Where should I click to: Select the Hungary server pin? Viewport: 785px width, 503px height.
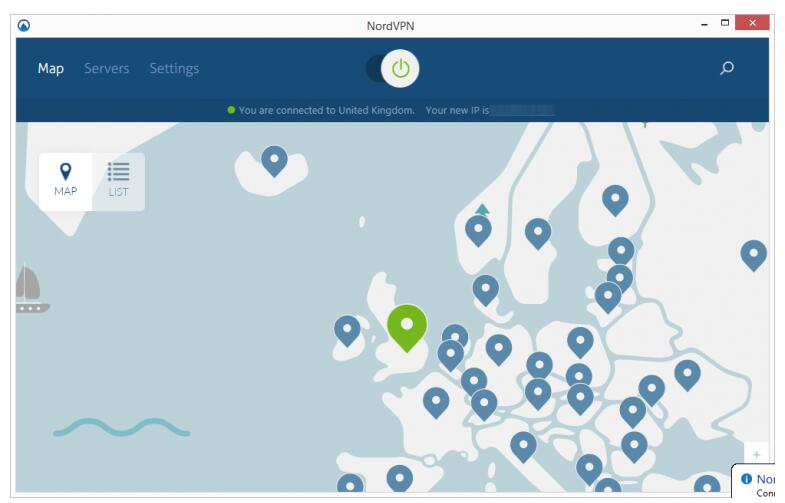tap(580, 399)
